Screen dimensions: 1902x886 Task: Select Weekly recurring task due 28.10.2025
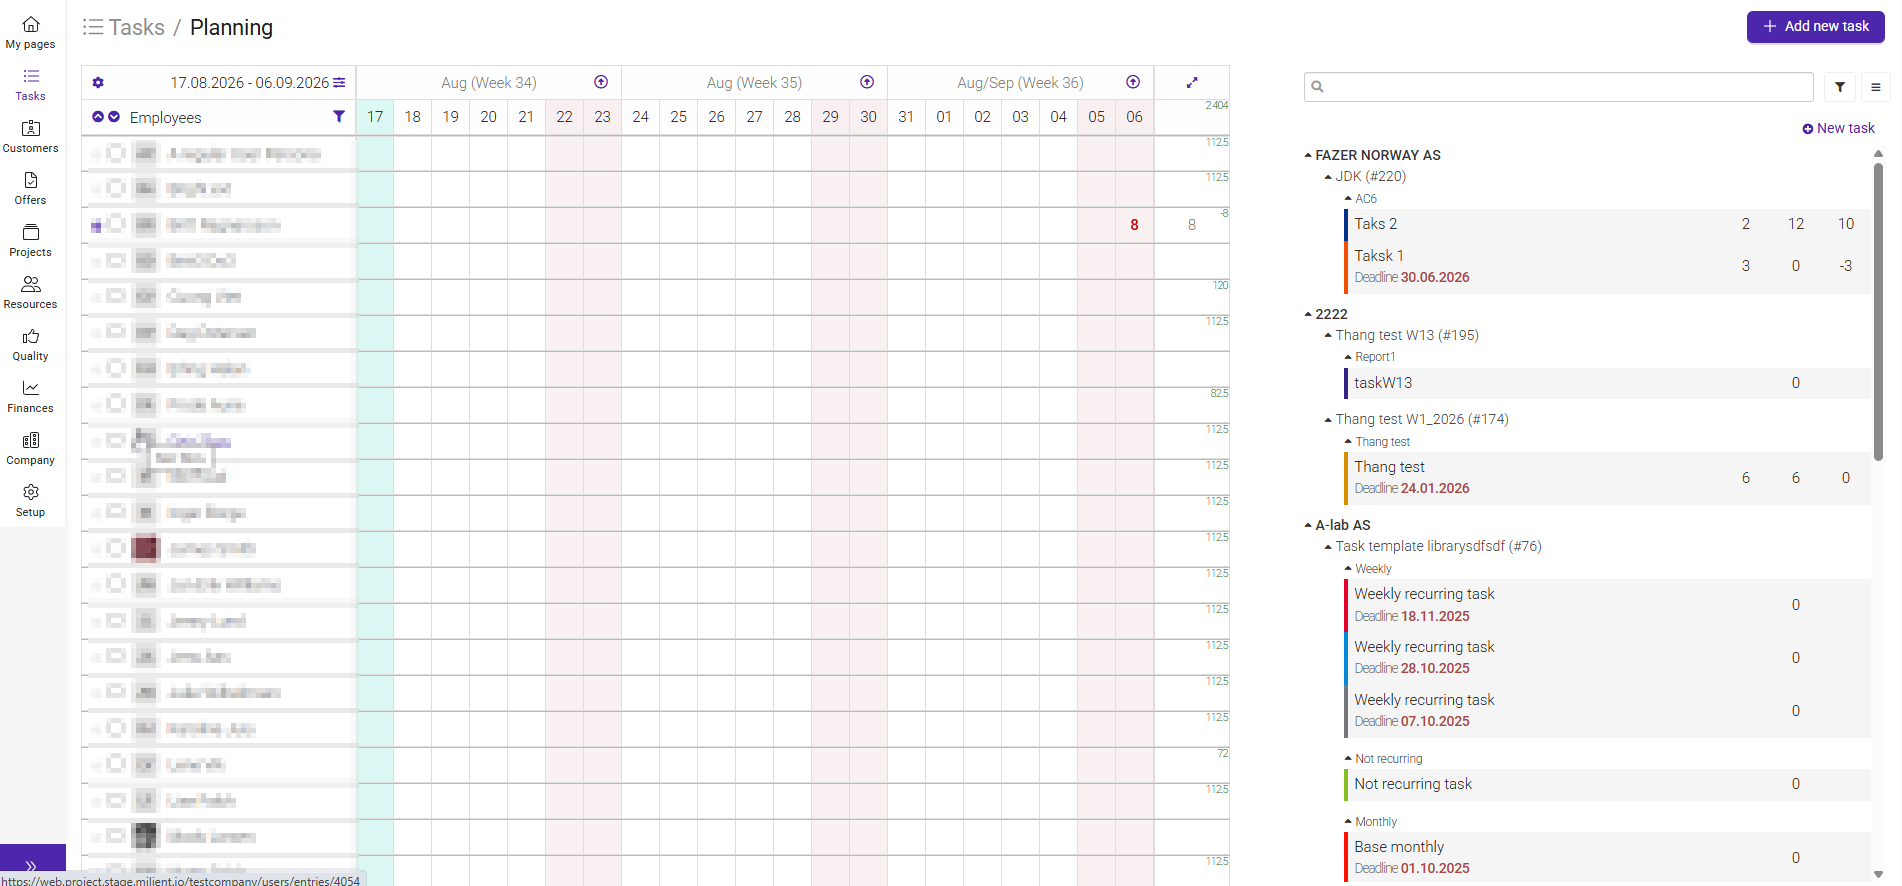(x=1607, y=658)
